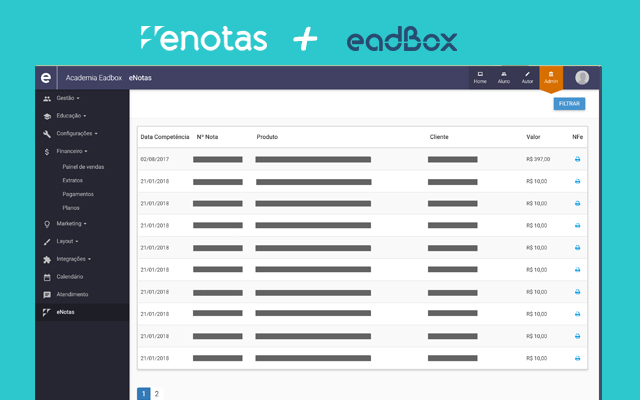The width and height of the screenshot is (640, 400).
Task: Click the date 02/08/2017
Action: pyautogui.click(x=155, y=159)
